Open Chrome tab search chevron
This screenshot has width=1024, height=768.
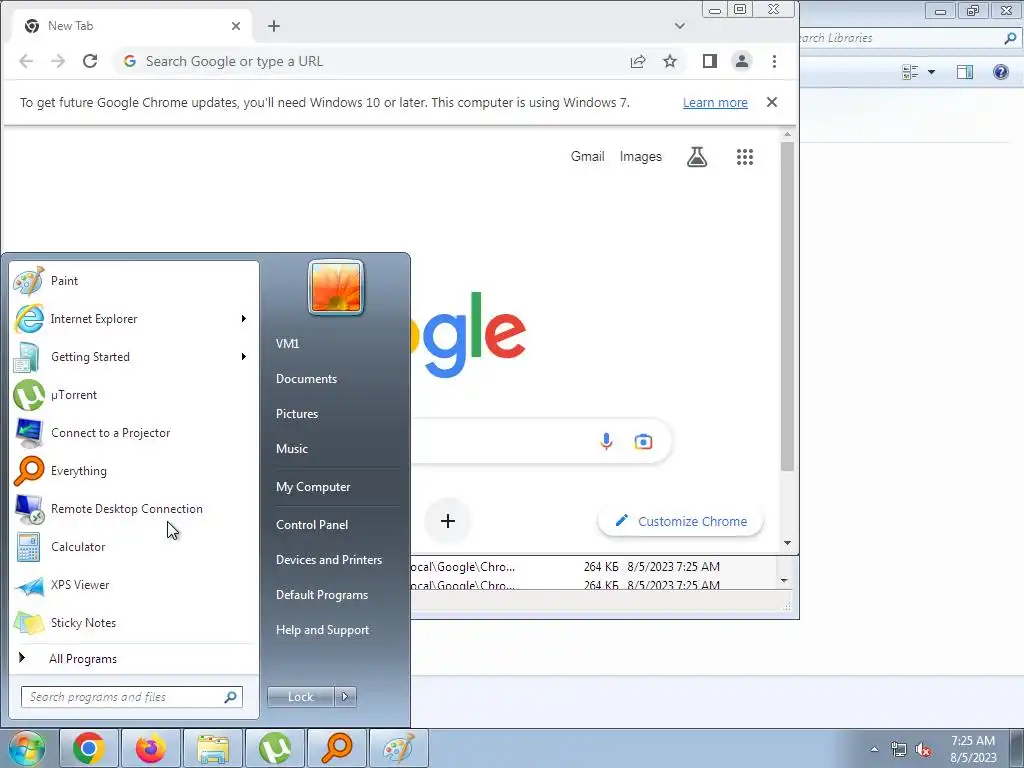click(680, 26)
